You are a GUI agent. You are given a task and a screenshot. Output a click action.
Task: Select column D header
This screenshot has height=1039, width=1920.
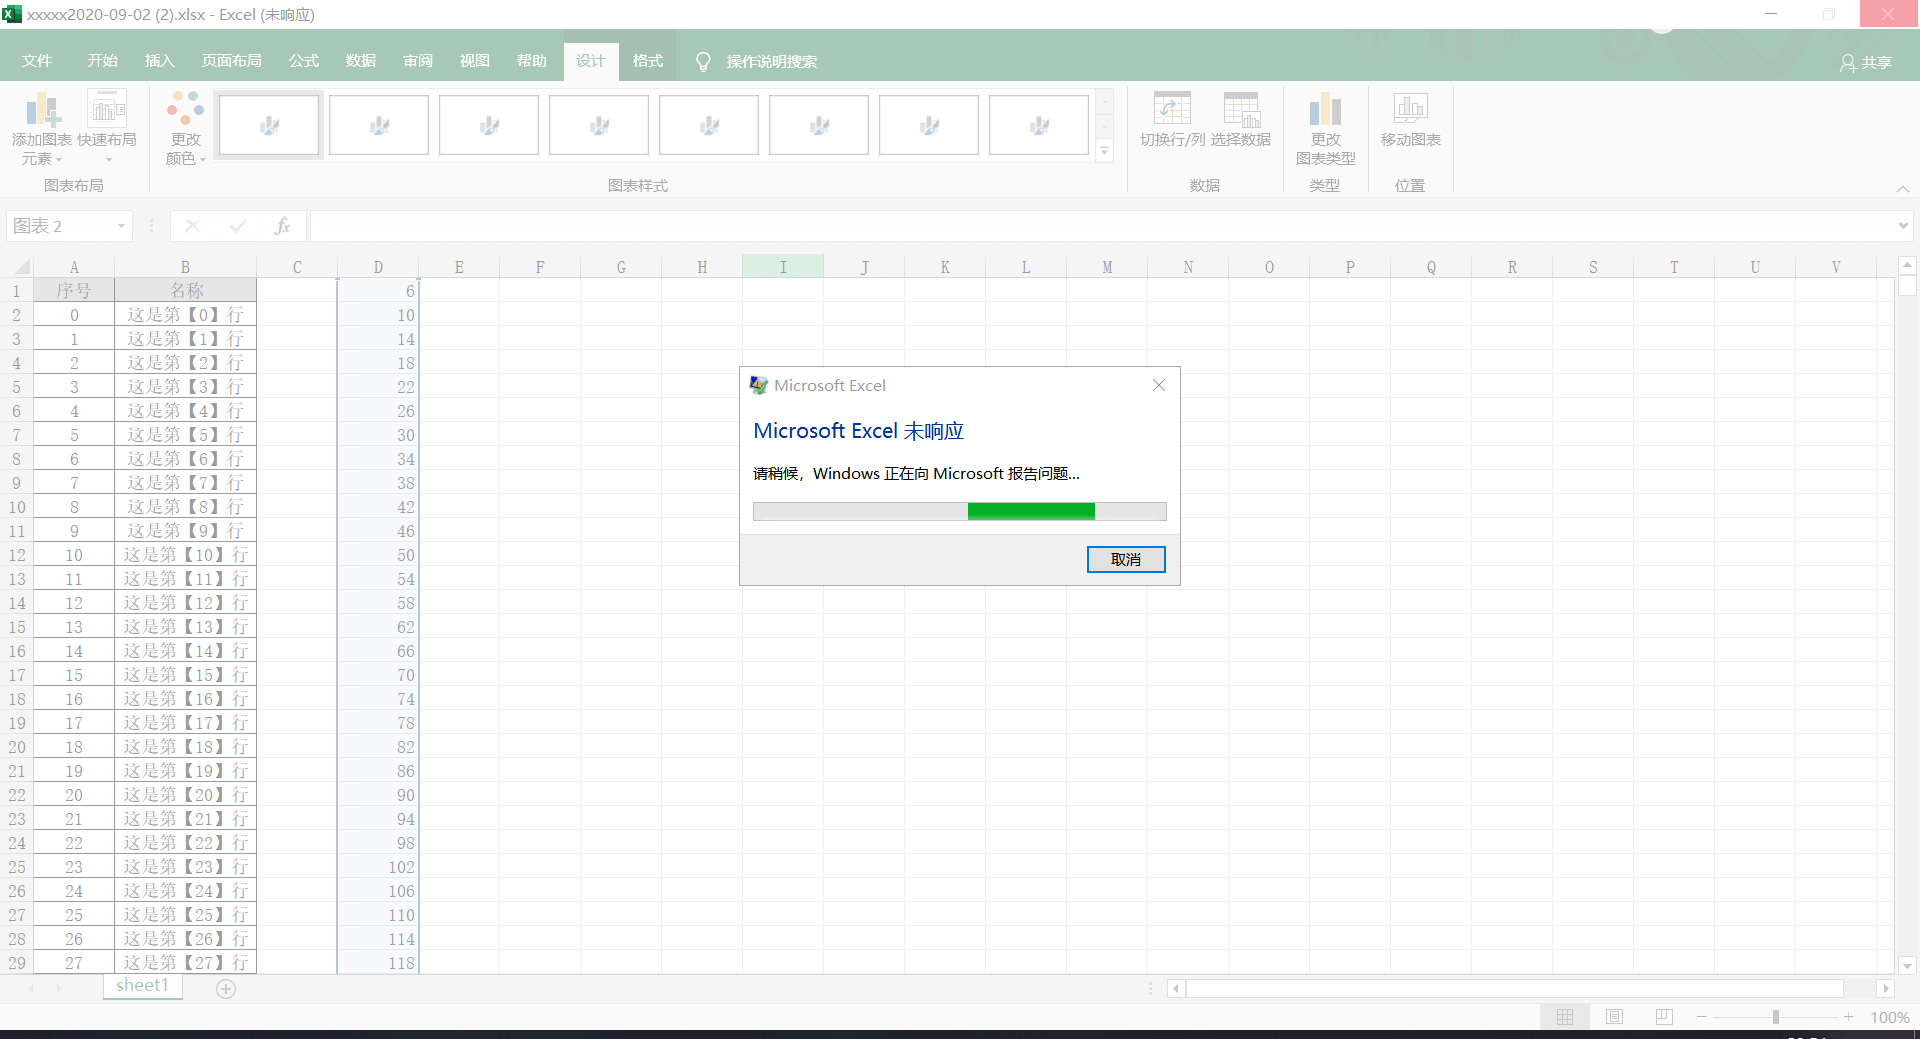pyautogui.click(x=378, y=267)
